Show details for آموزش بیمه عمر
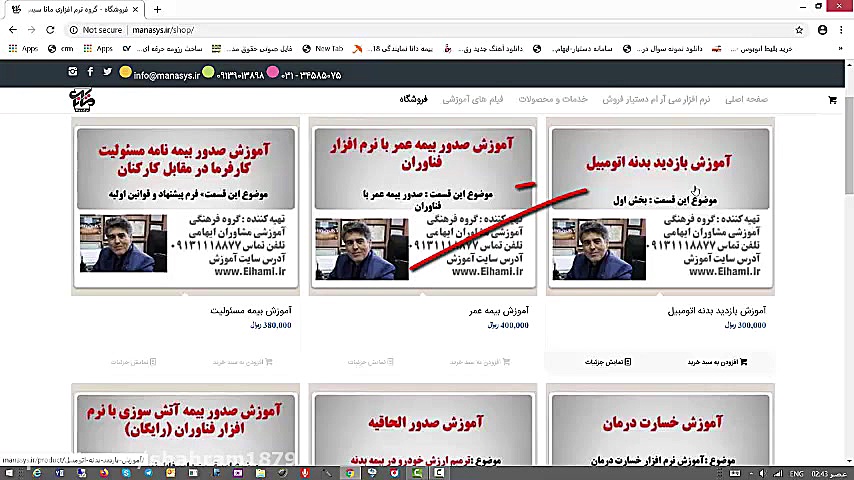The image size is (854, 480). tap(370, 362)
